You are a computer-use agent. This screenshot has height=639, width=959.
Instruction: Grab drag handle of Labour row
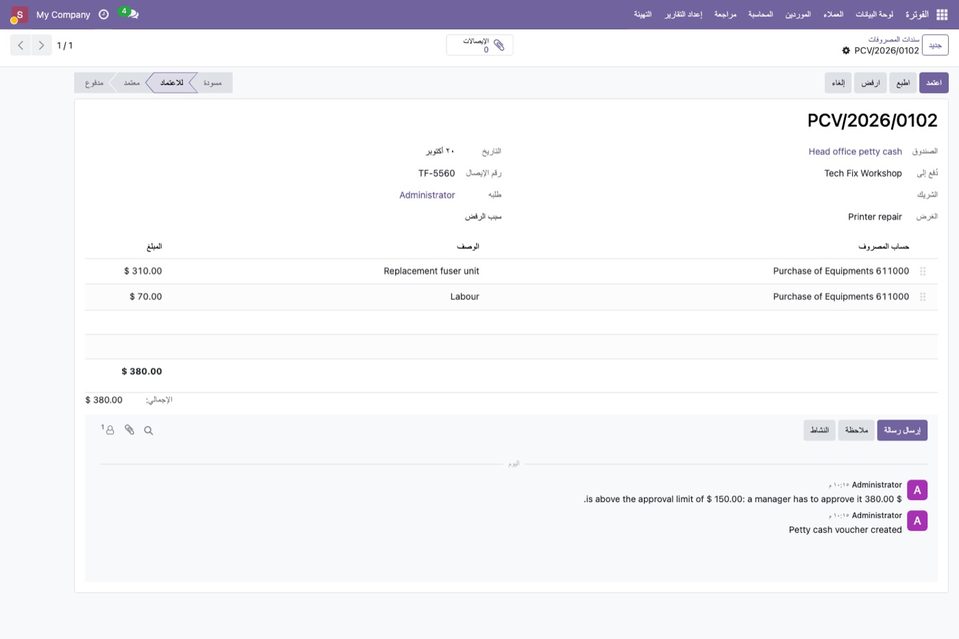pyautogui.click(x=923, y=297)
